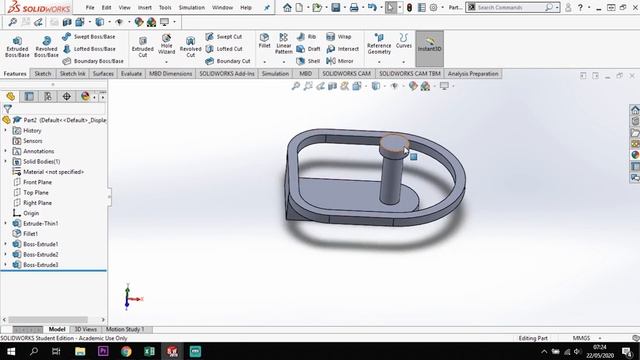Click the filter funnel icon in tree
Image resolution: width=640 pixels, height=360 pixels.
pyautogui.click(x=8, y=109)
